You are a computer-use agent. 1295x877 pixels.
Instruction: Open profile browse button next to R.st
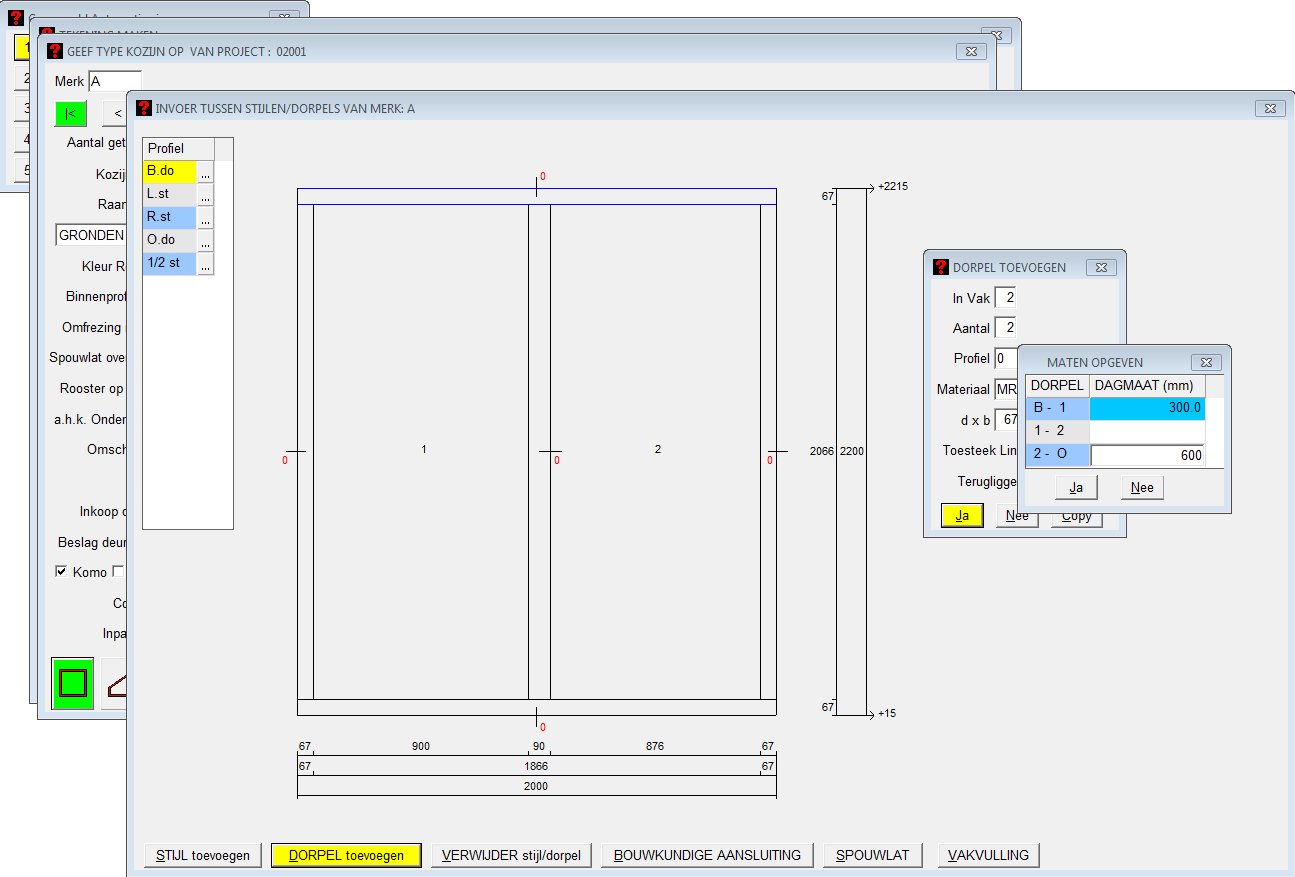(x=205, y=218)
